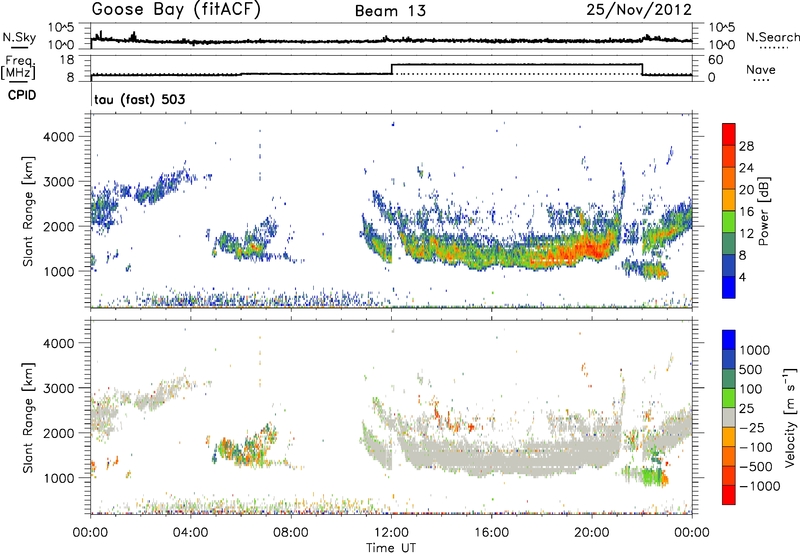Click the '08:00' time axis tick label

pos(291,533)
